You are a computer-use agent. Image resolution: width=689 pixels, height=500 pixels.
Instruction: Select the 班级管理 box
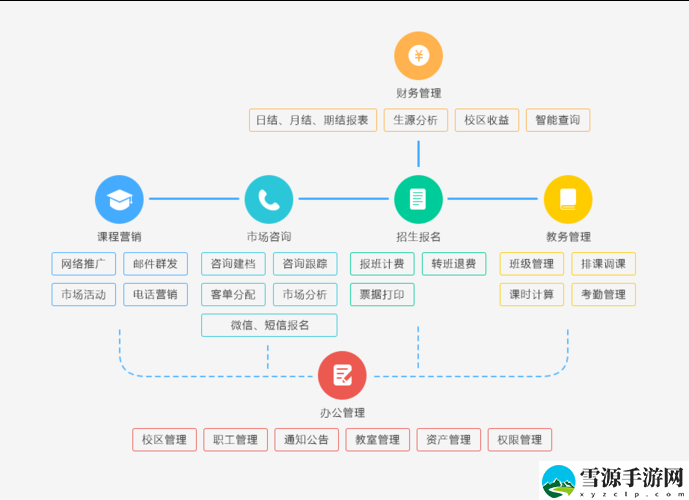click(x=532, y=264)
